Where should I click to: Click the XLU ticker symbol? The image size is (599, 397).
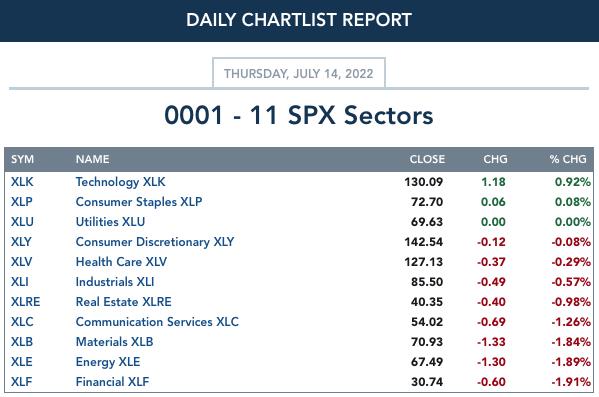pos(22,222)
